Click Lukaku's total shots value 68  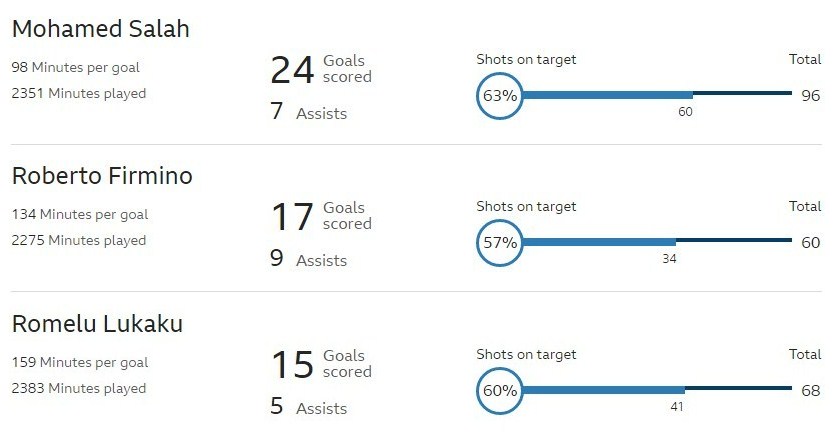(x=810, y=390)
